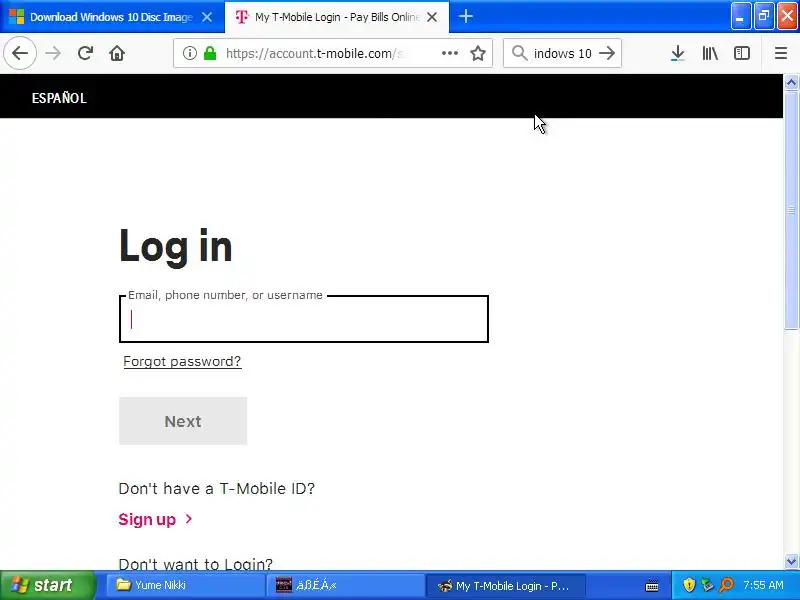Show site information icon in address bar
Screen dimensions: 800x600
point(189,53)
